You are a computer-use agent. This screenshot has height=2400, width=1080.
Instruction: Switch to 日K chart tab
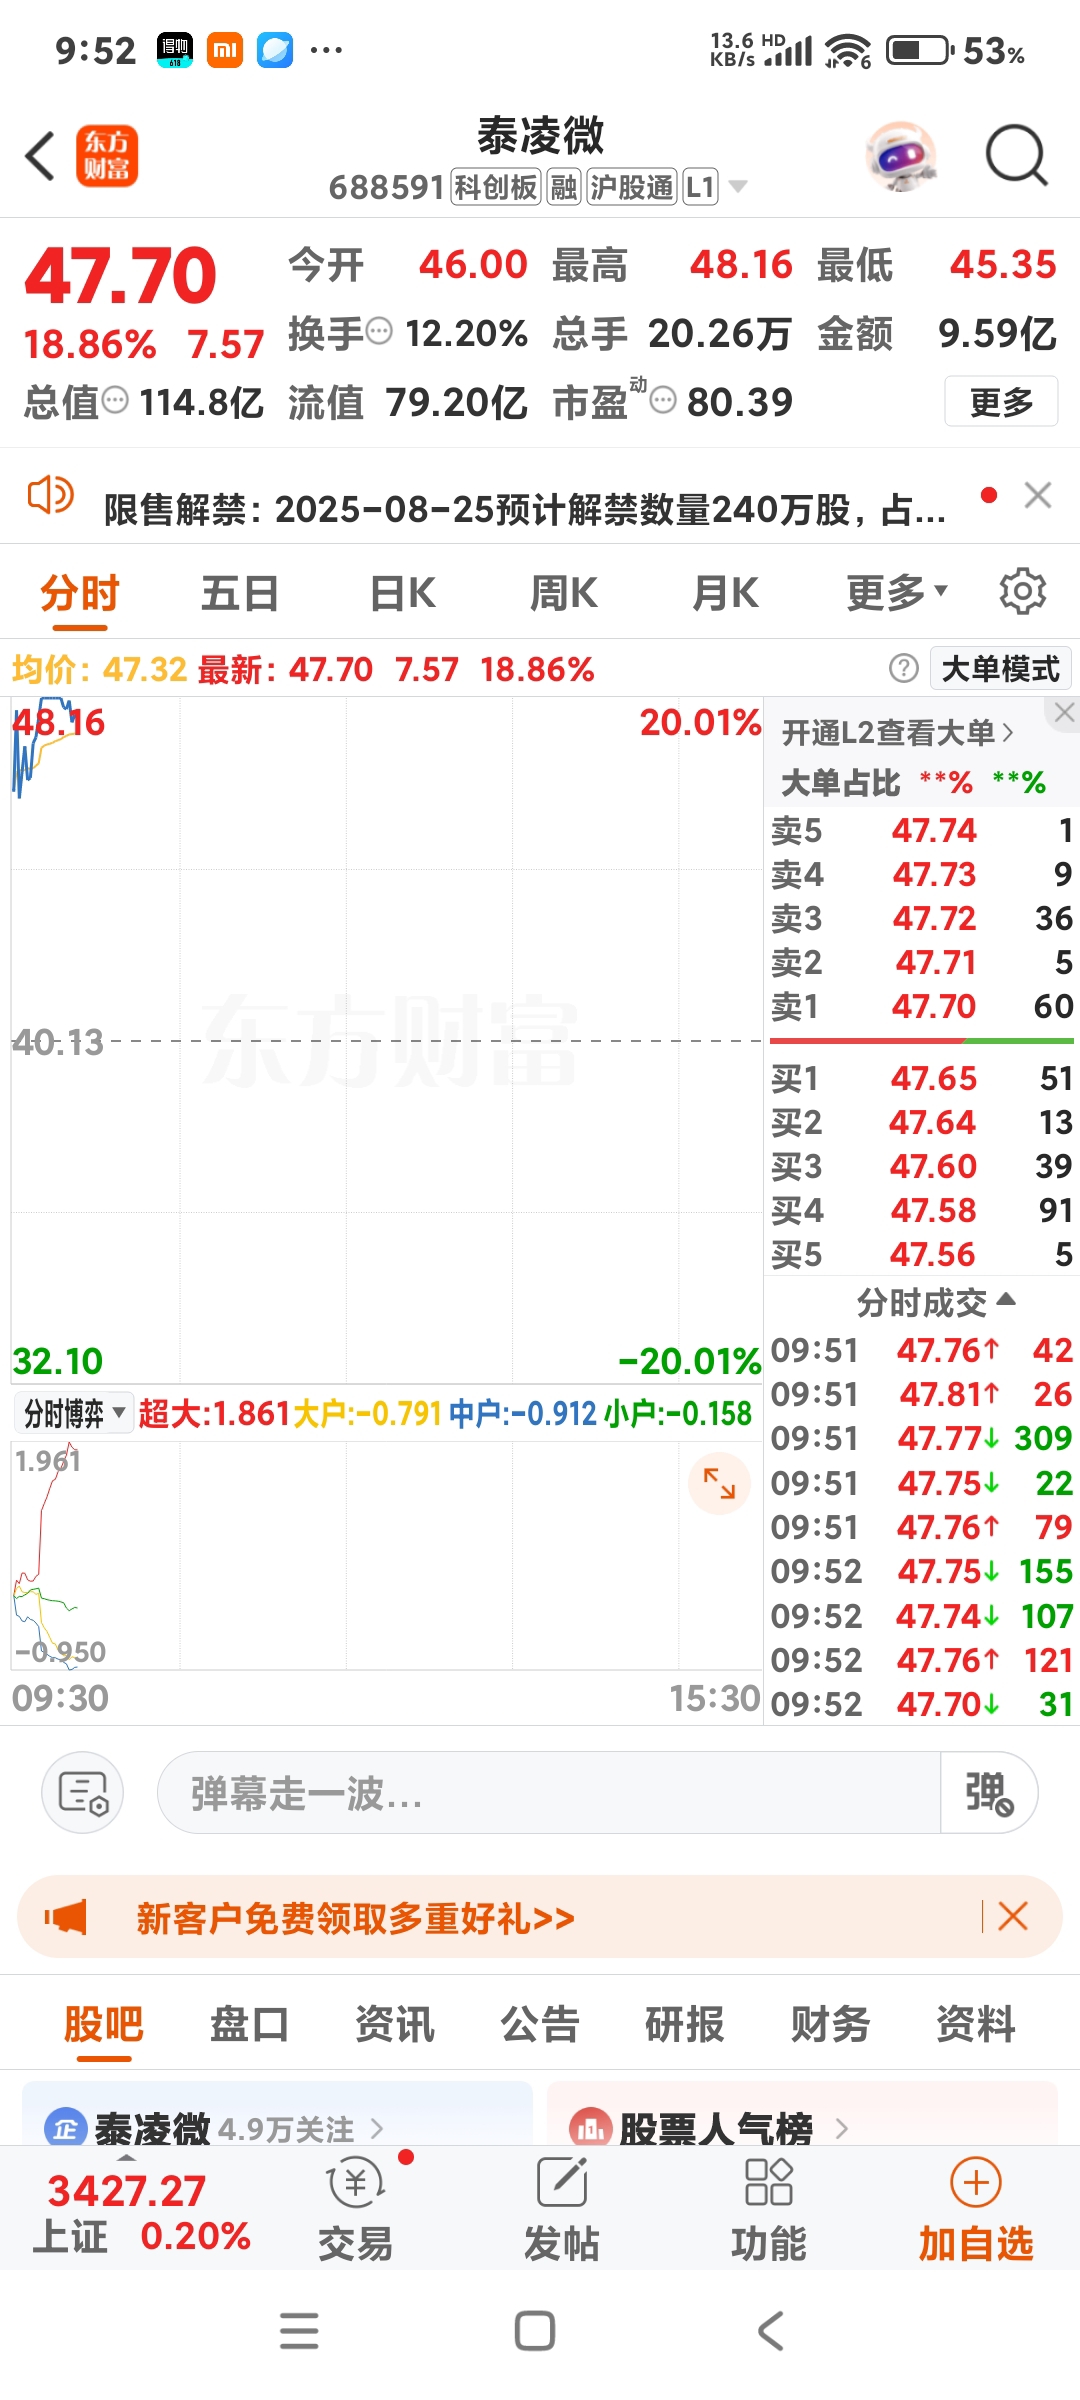click(403, 594)
